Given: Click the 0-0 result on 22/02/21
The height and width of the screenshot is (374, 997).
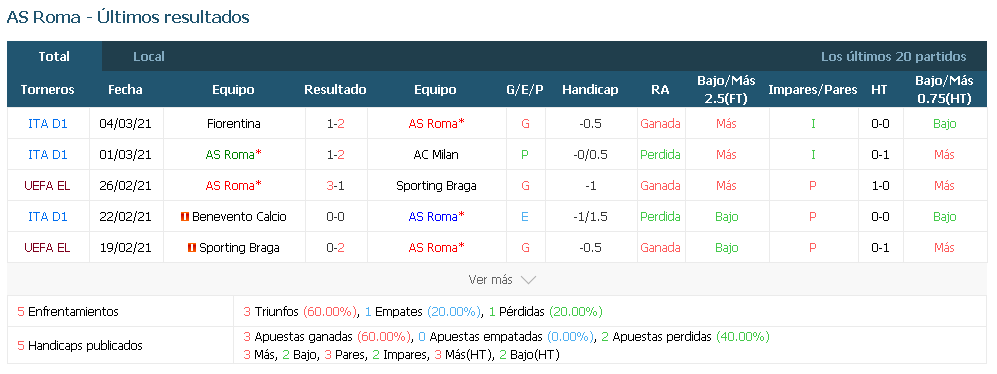Looking at the screenshot, I should (x=336, y=217).
